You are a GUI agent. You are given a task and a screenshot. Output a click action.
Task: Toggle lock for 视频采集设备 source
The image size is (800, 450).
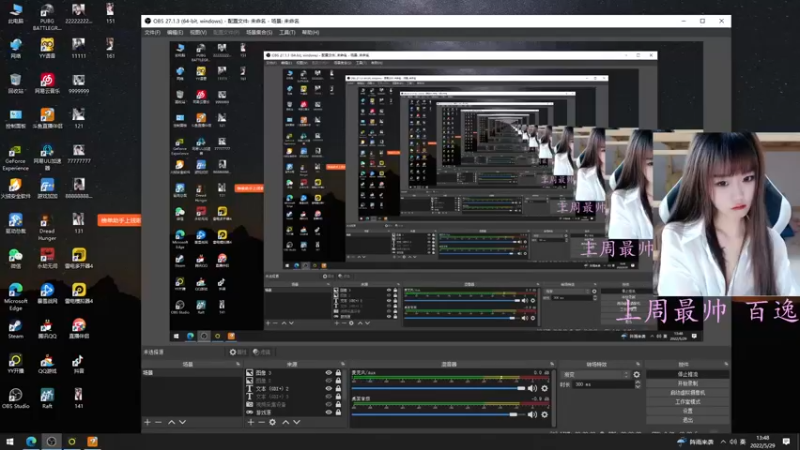[x=338, y=404]
